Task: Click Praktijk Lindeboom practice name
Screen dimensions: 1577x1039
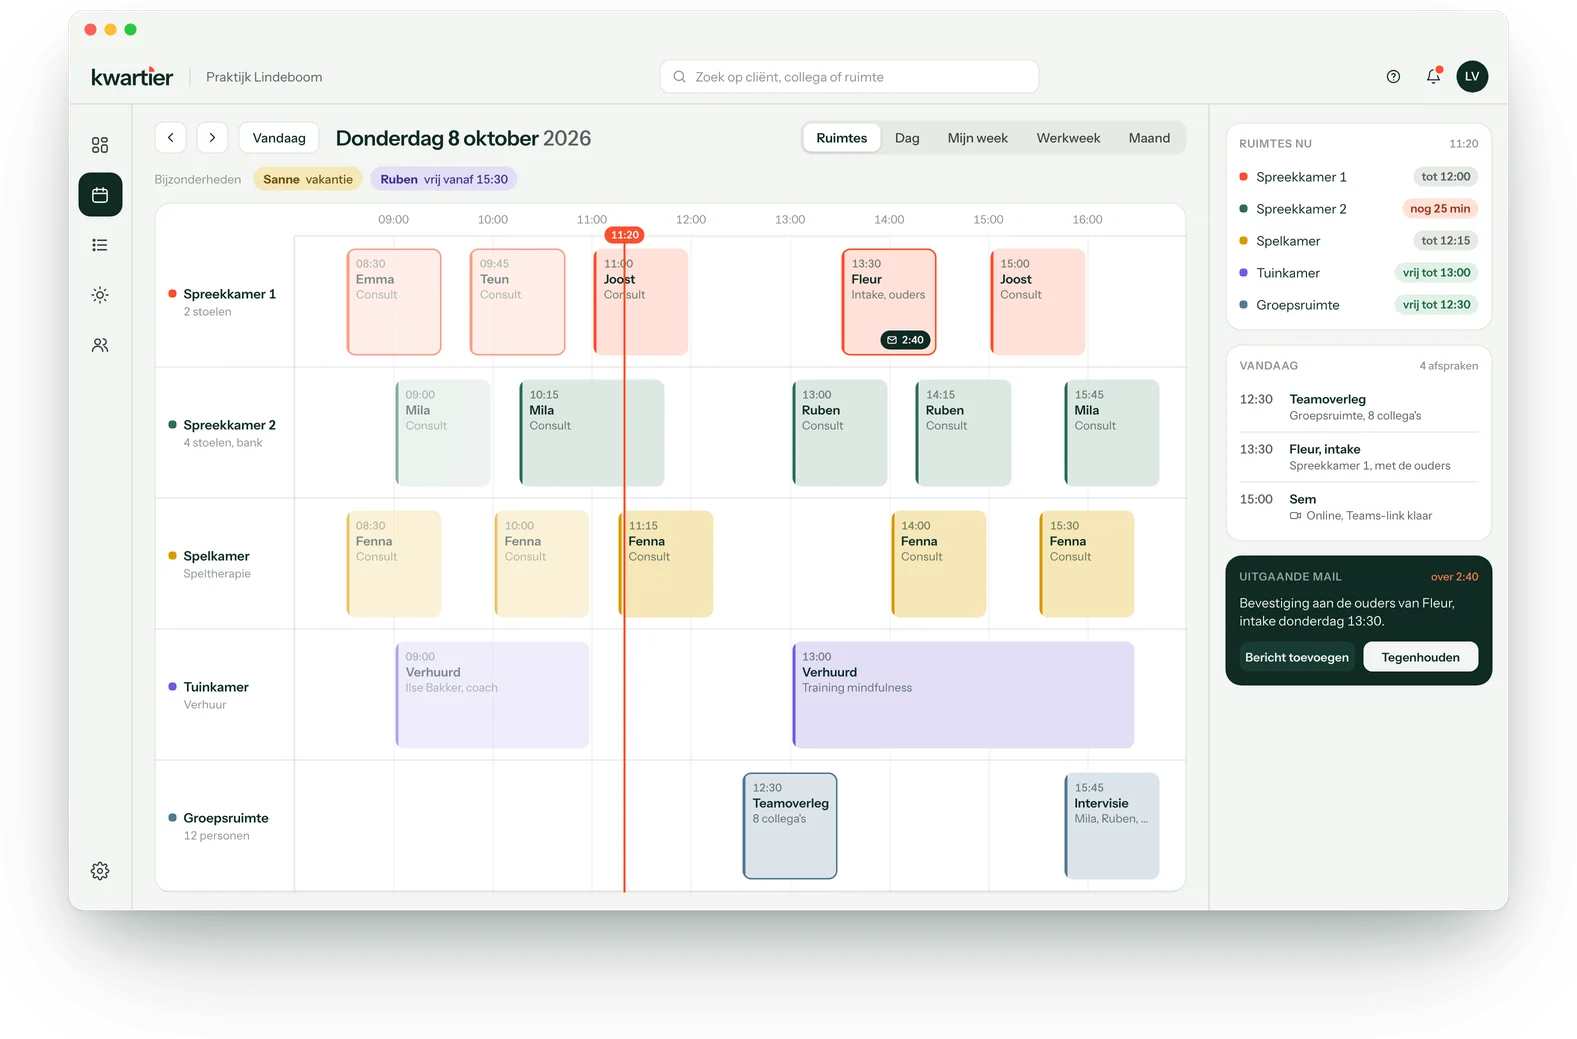Action: click(x=264, y=77)
